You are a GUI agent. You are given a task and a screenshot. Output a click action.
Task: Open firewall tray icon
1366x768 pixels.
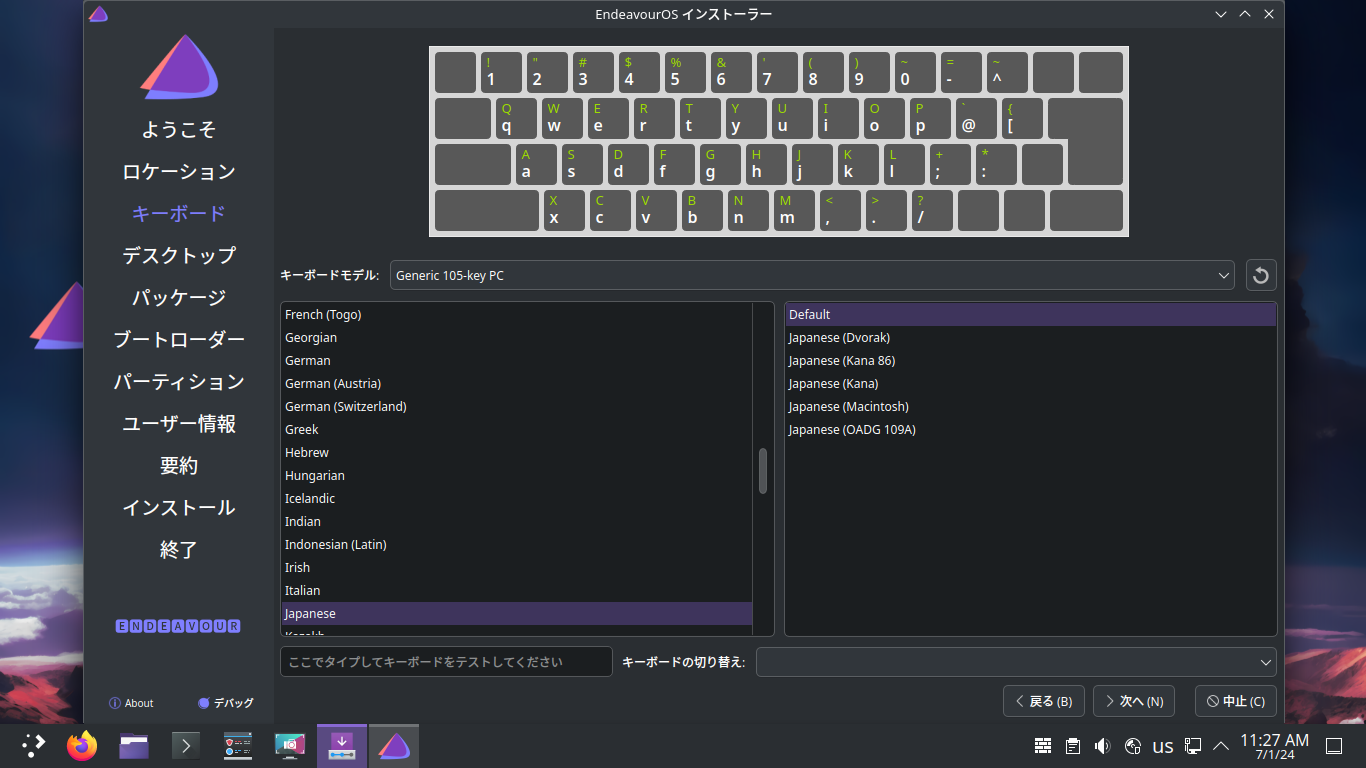[x=1043, y=745]
